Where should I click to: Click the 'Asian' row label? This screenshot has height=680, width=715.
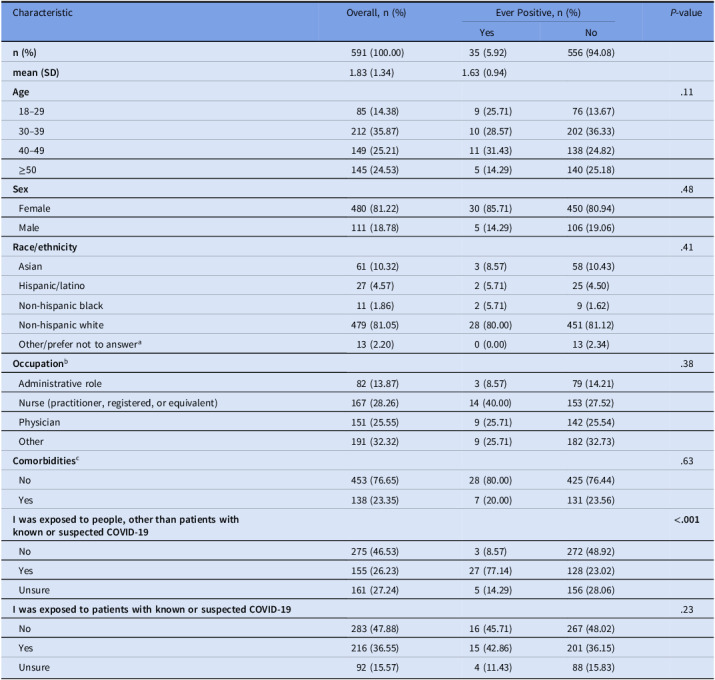click(x=31, y=266)
